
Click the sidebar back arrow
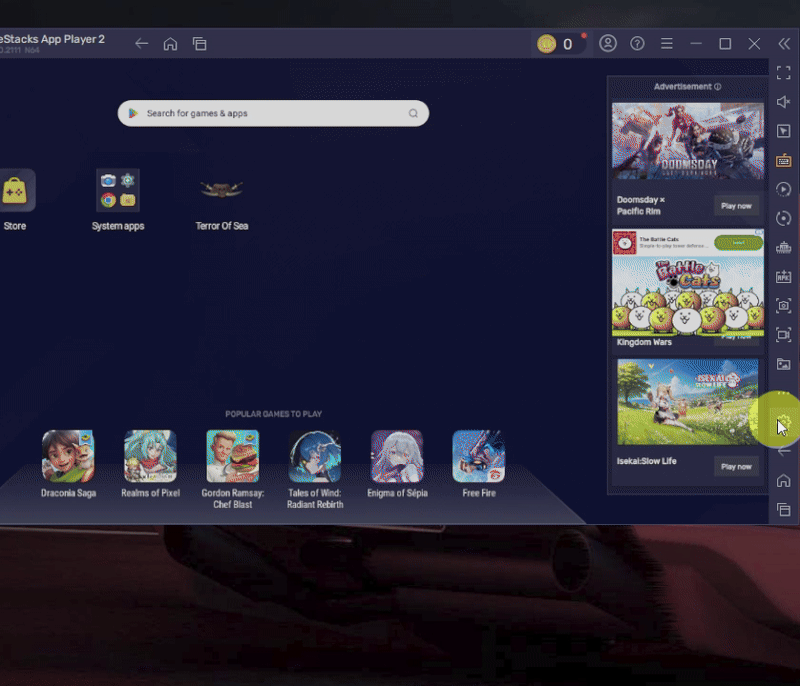(784, 451)
